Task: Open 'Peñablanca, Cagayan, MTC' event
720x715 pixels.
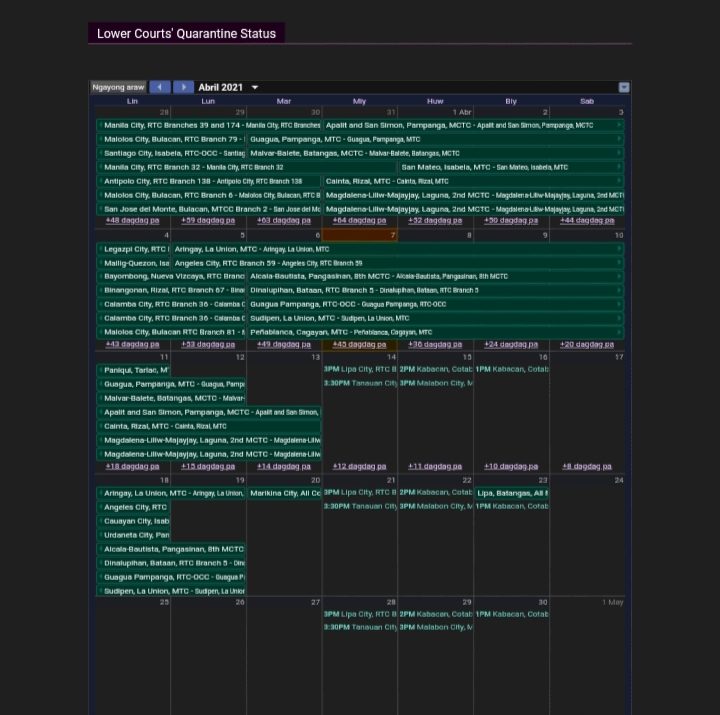Action: 340,332
